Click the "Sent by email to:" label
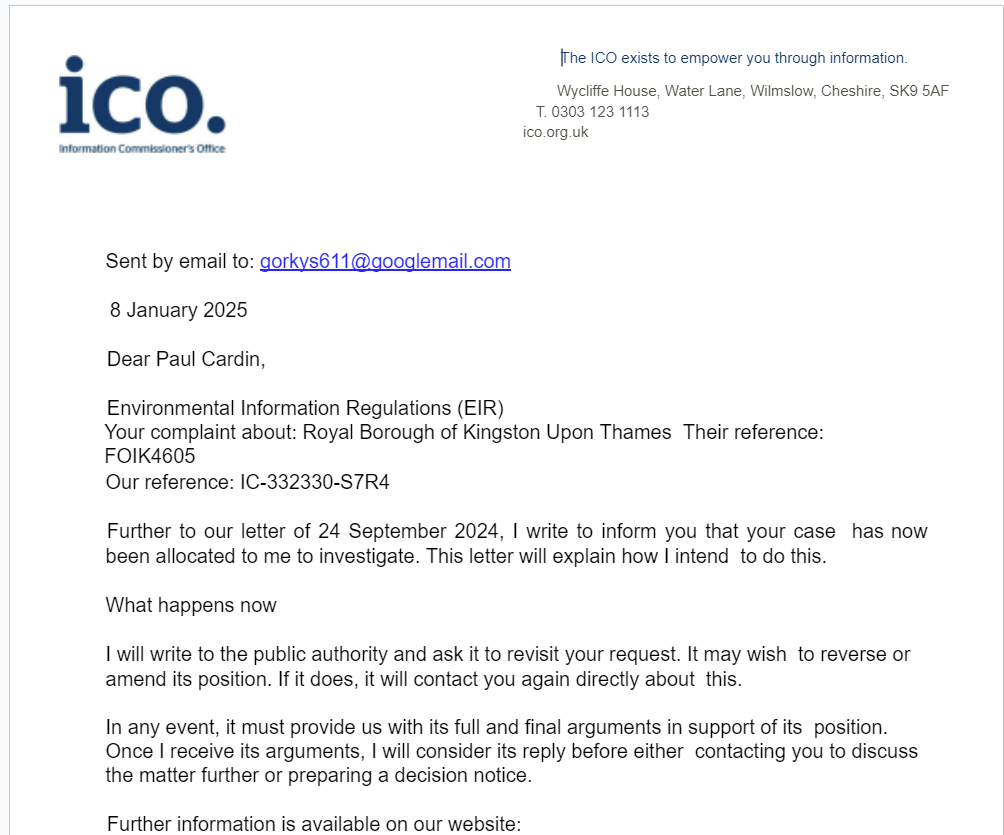The image size is (1004, 835). click(180, 262)
